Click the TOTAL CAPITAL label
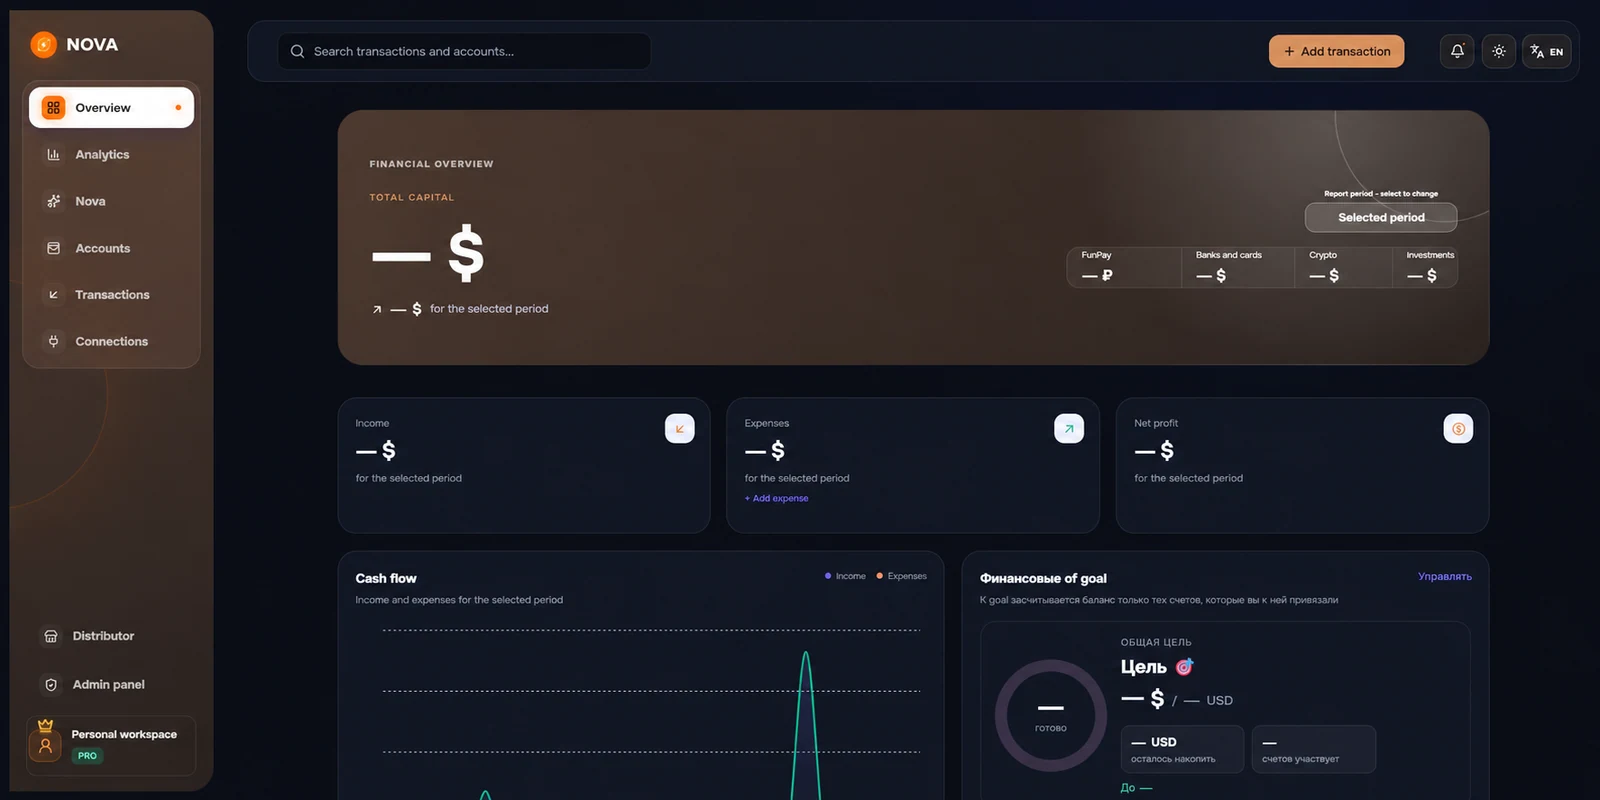Image resolution: width=1600 pixels, height=800 pixels. pyautogui.click(x=412, y=198)
